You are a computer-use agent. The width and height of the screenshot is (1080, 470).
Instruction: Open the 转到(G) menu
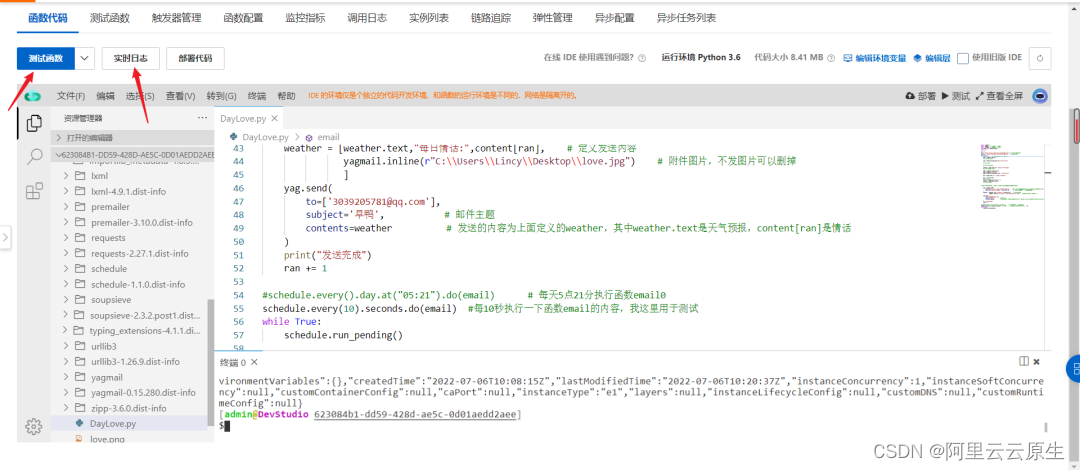[x=221, y=96]
